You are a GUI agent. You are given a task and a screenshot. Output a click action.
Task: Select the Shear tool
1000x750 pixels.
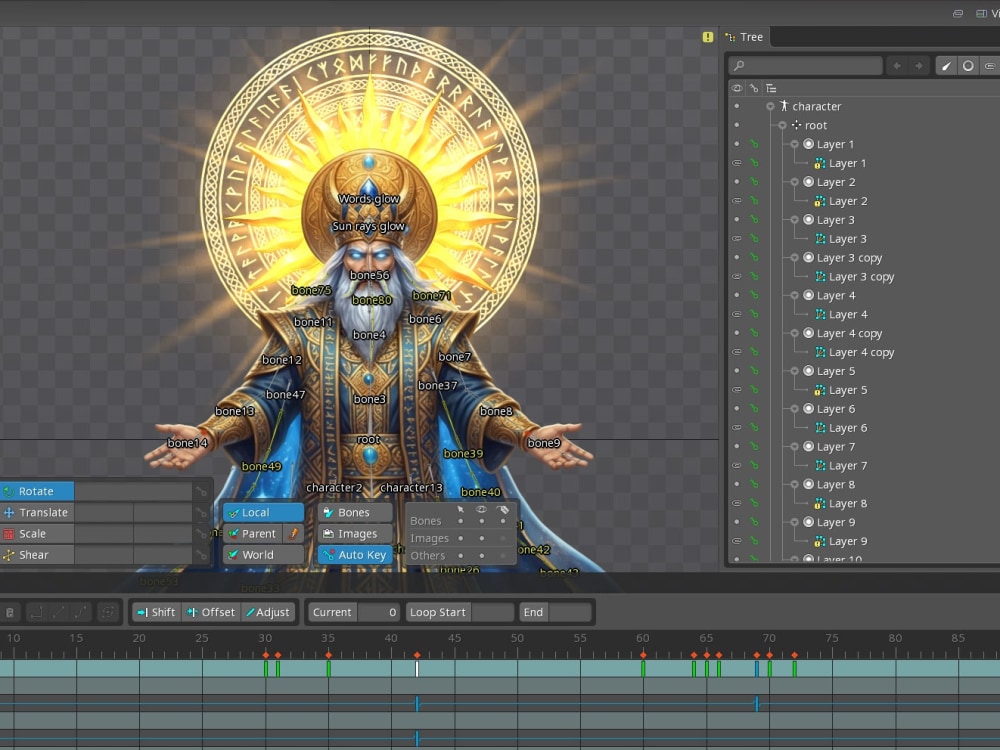click(x=36, y=555)
